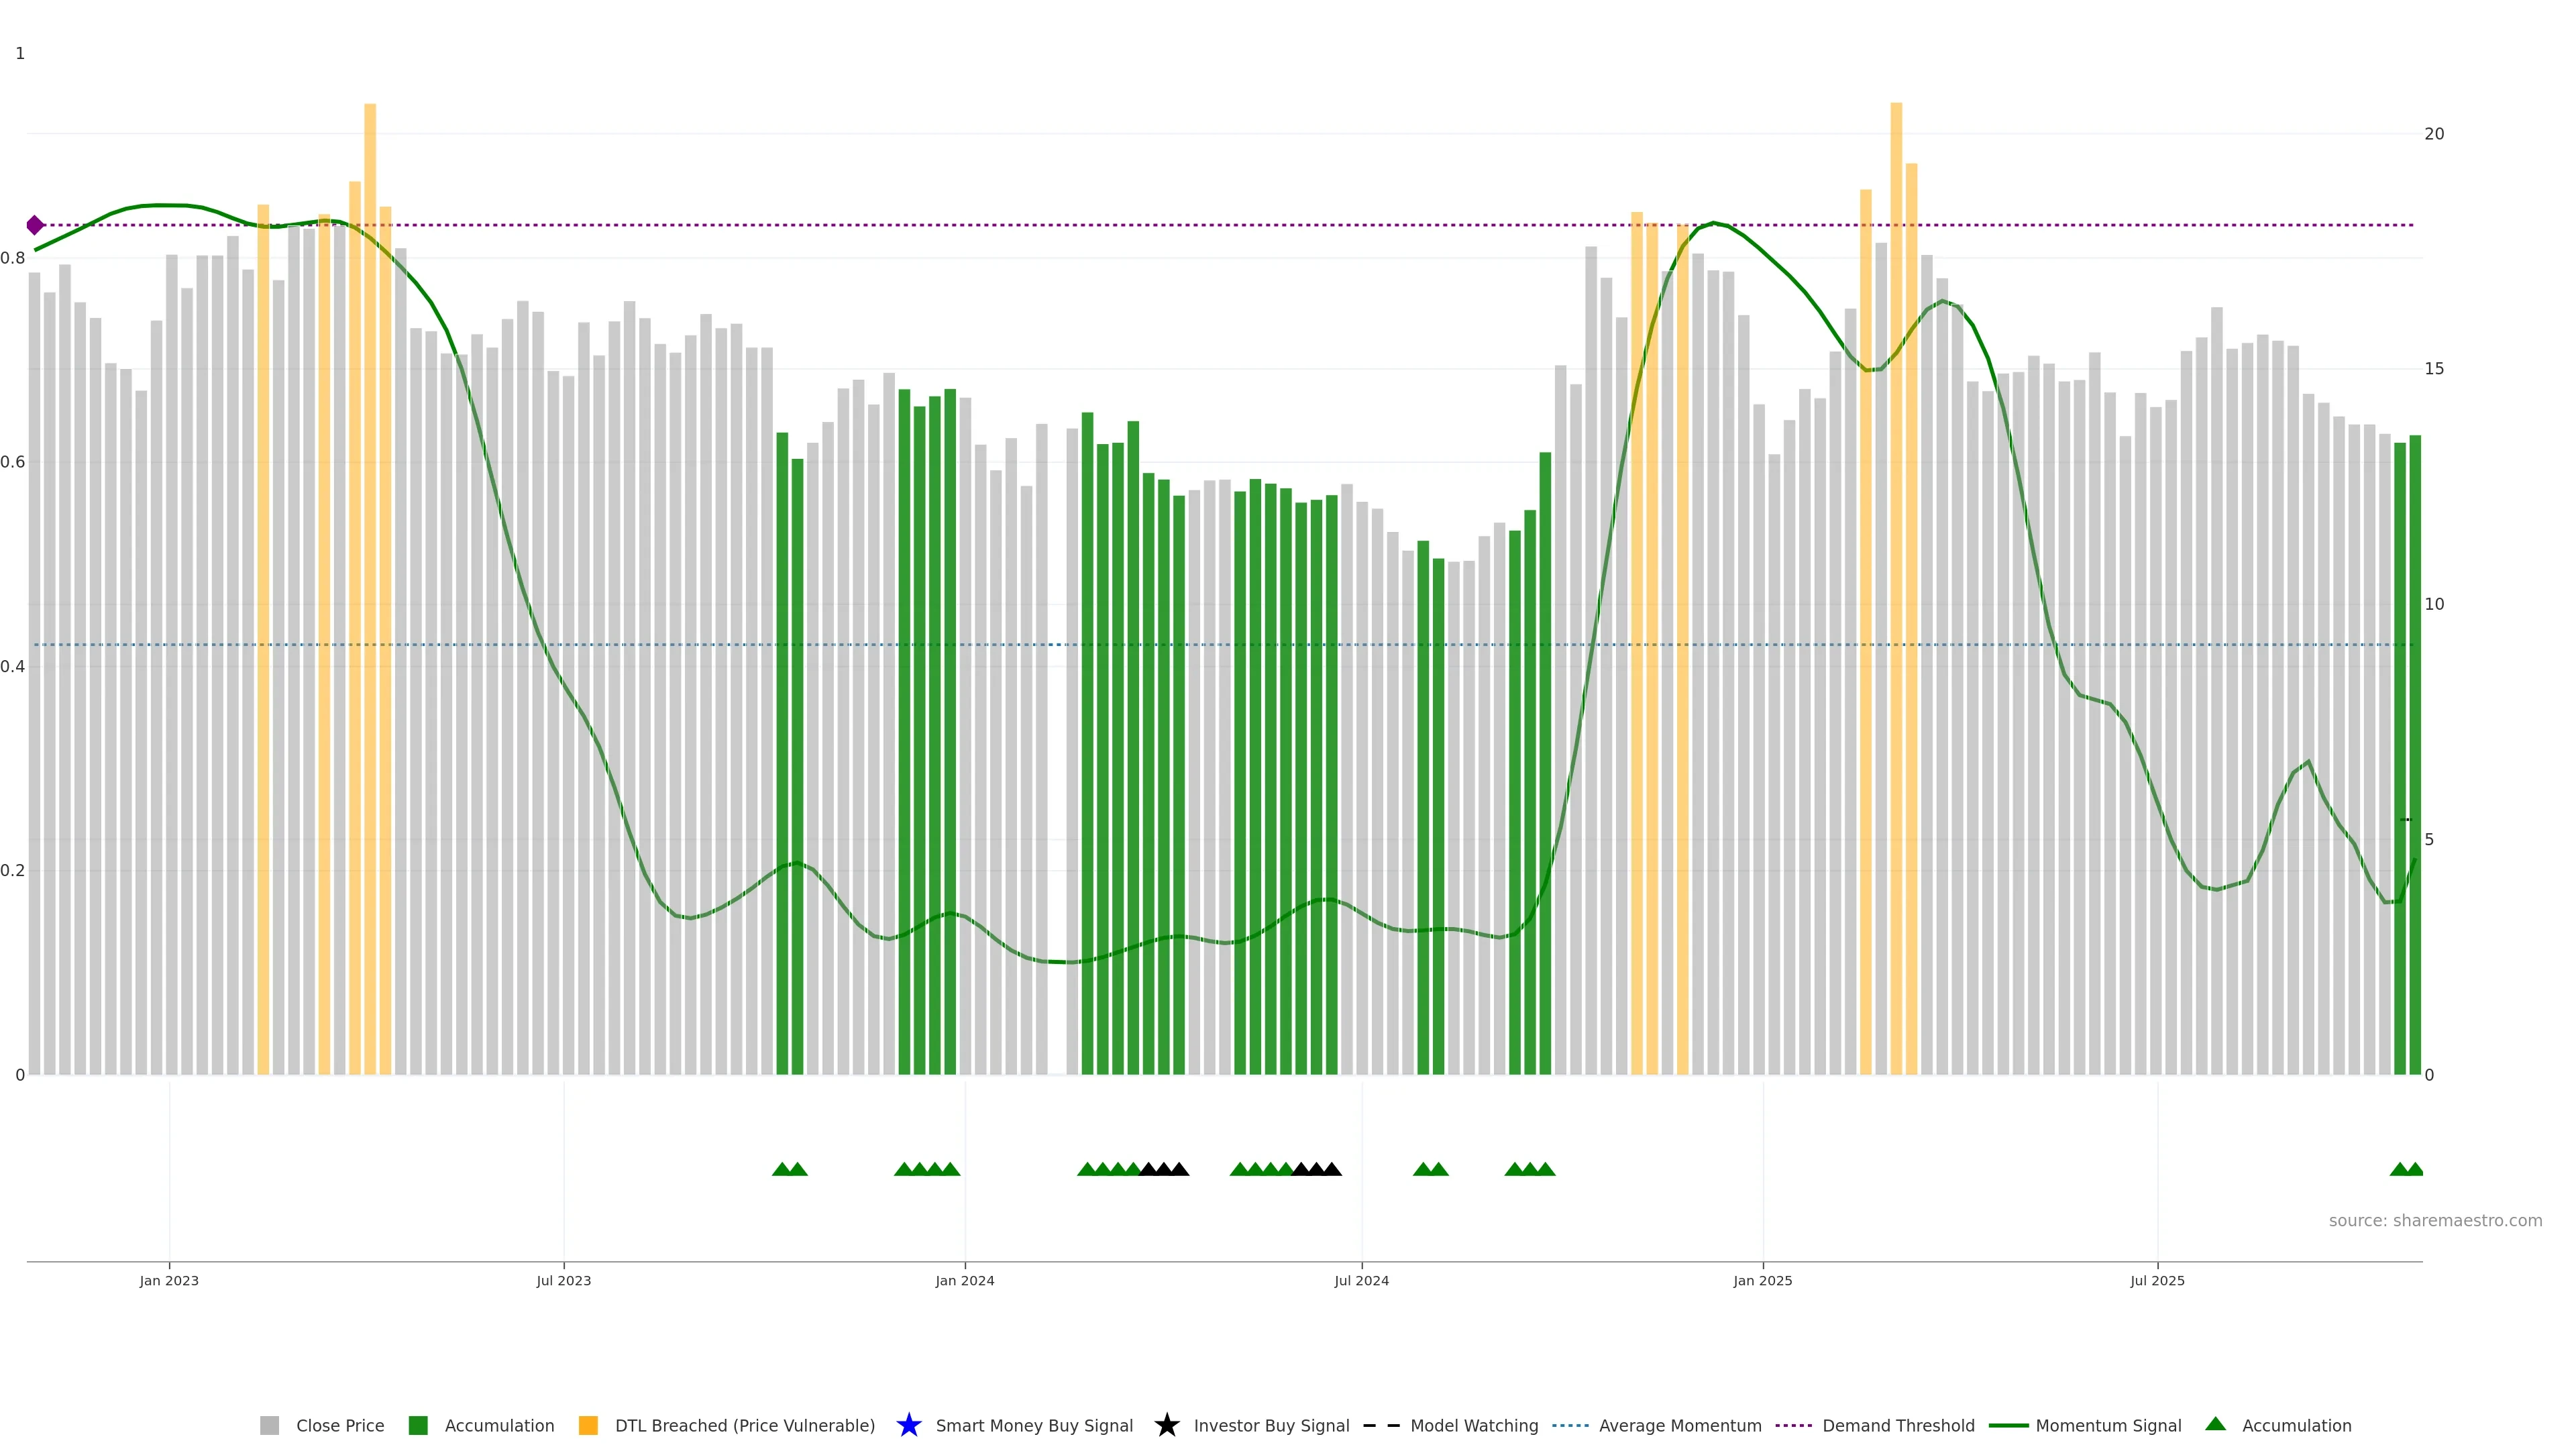The height and width of the screenshot is (1449, 2576).
Task: Click the Jan 2023 axis label
Action: 169,1280
